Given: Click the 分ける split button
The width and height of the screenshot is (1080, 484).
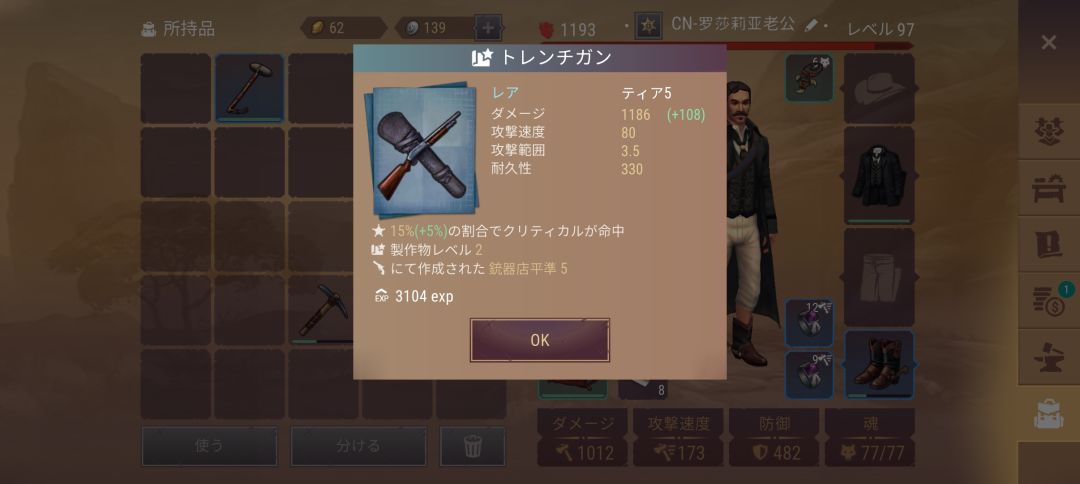Looking at the screenshot, I should 358,446.
